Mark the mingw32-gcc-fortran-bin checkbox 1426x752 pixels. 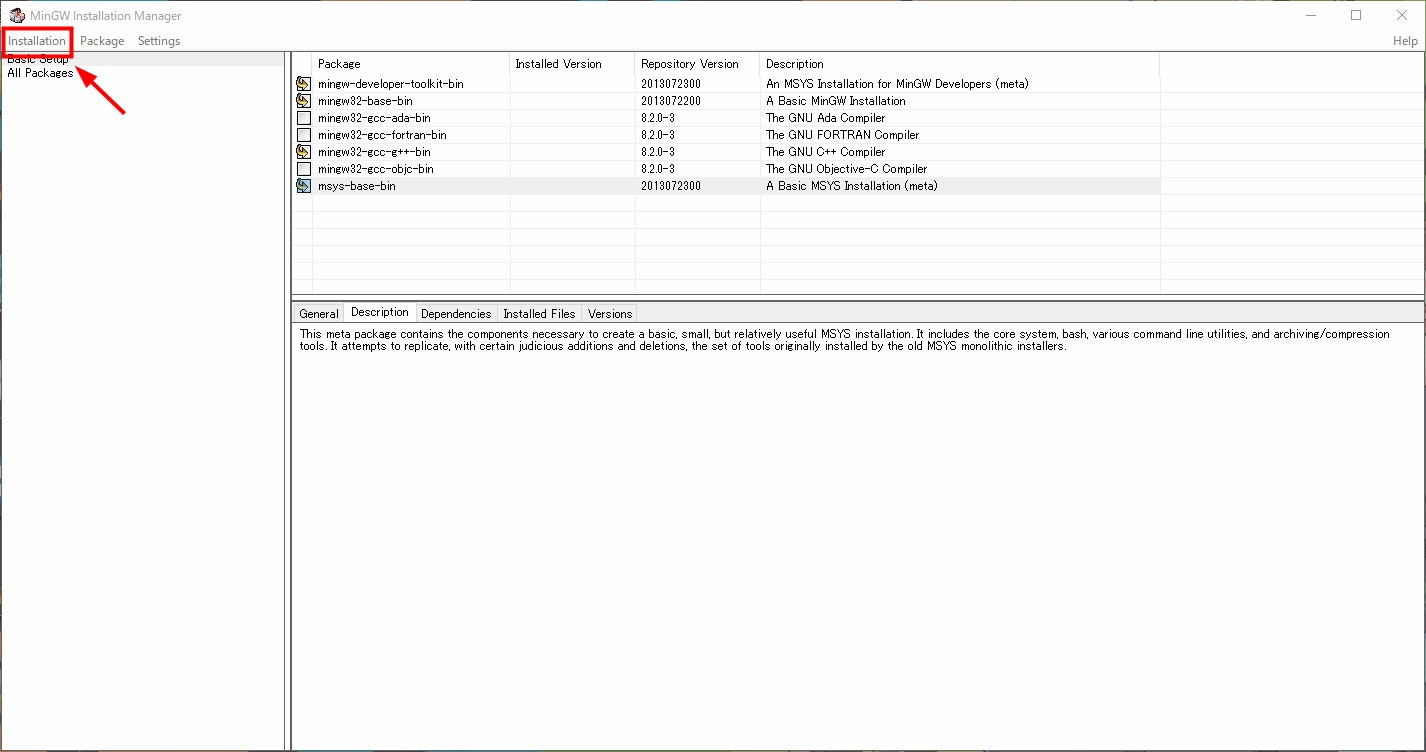pyautogui.click(x=304, y=135)
